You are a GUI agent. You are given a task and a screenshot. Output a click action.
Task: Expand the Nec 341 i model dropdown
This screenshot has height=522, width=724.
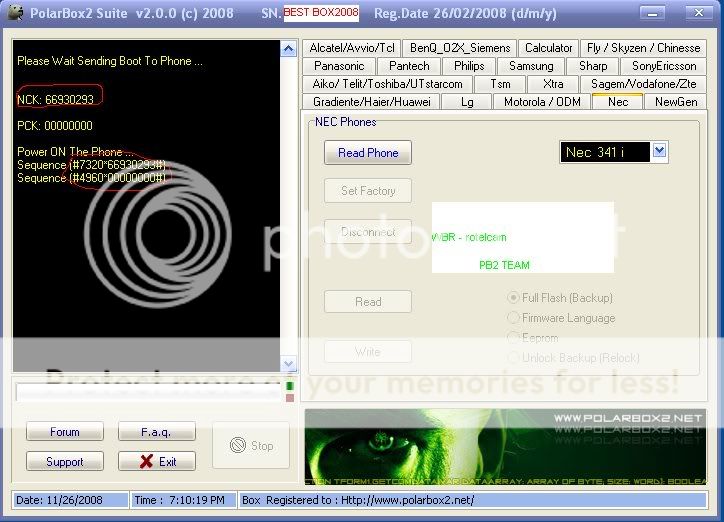[x=659, y=150]
